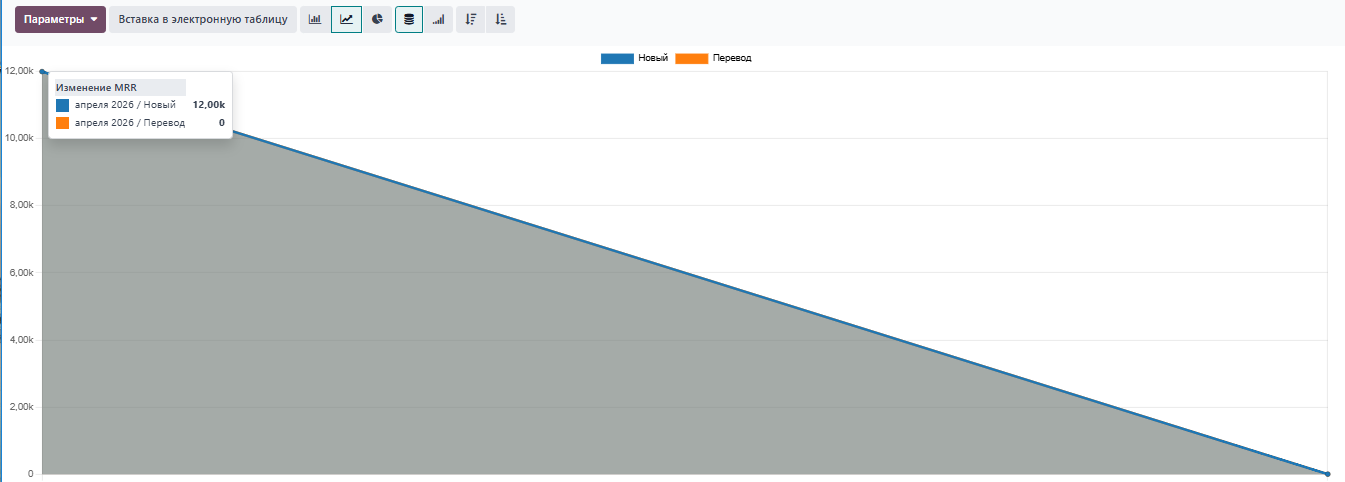This screenshot has height=482, width=1345.
Task: Switch to bar chart view
Action: [x=315, y=19]
